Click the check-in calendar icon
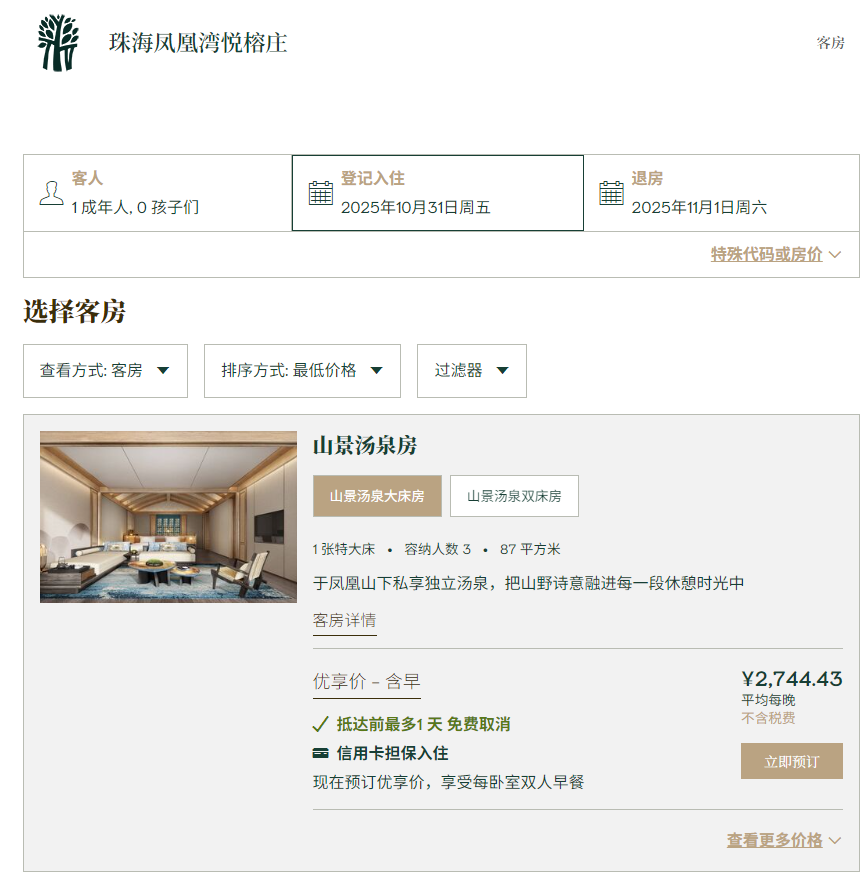This screenshot has width=866, height=879. point(321,193)
